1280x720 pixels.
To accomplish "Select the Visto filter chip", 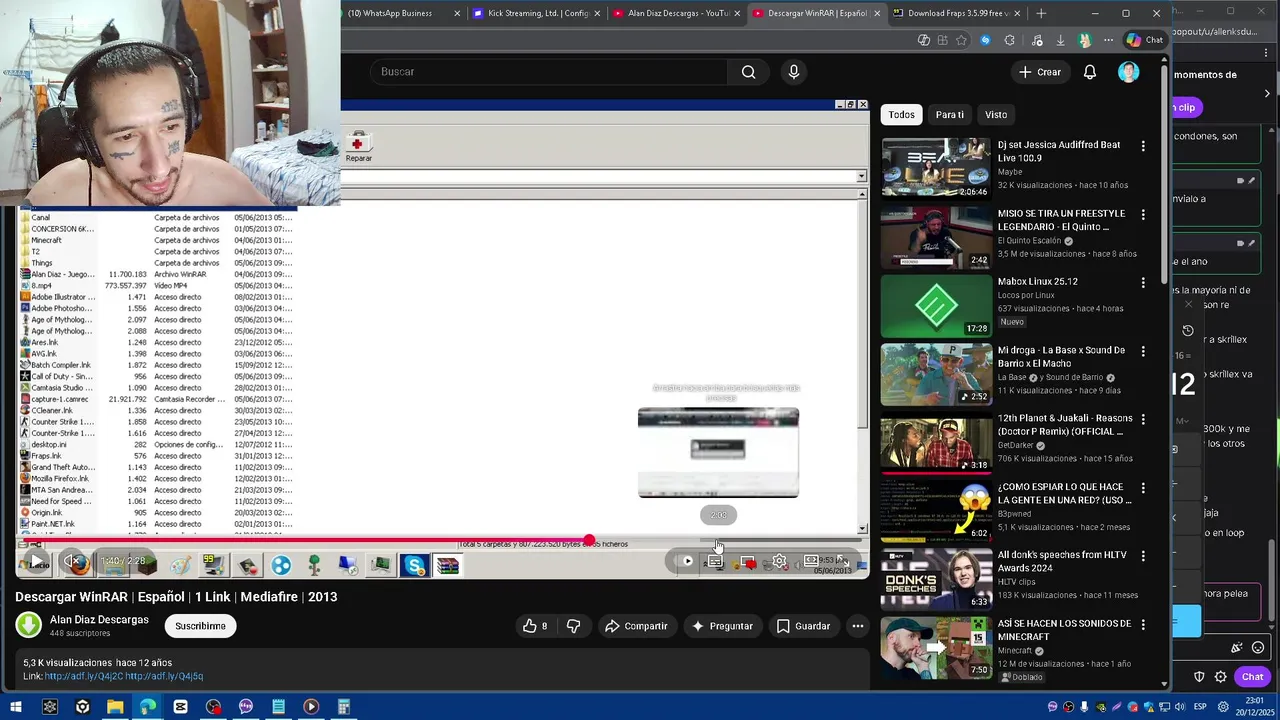I will pyautogui.click(x=996, y=115).
